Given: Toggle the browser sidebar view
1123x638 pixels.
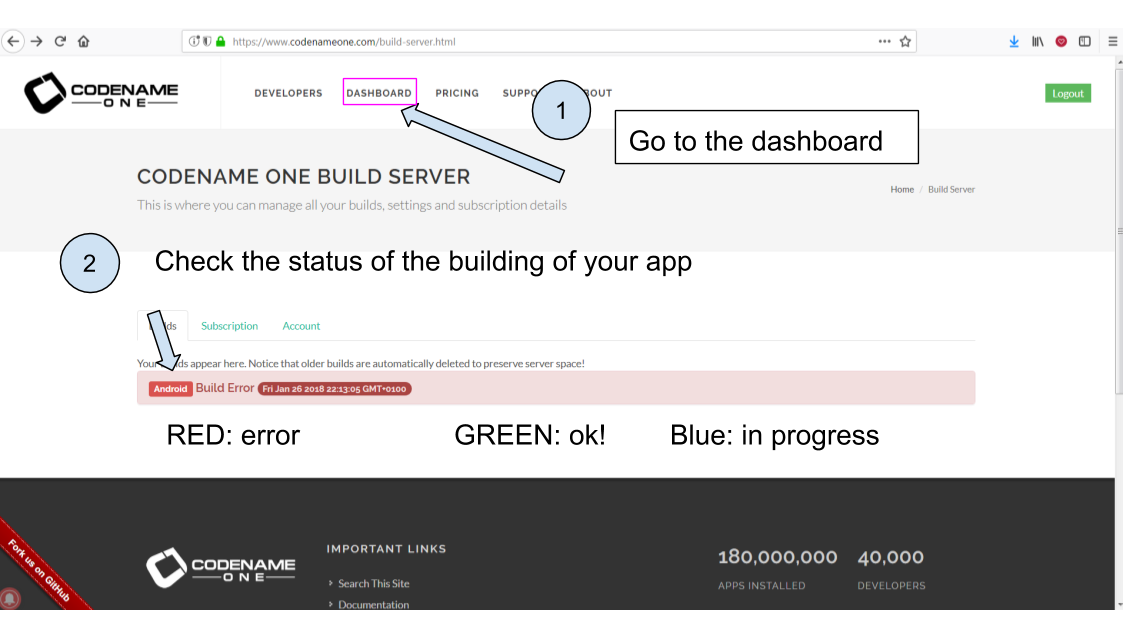Looking at the screenshot, I should pos(1085,42).
